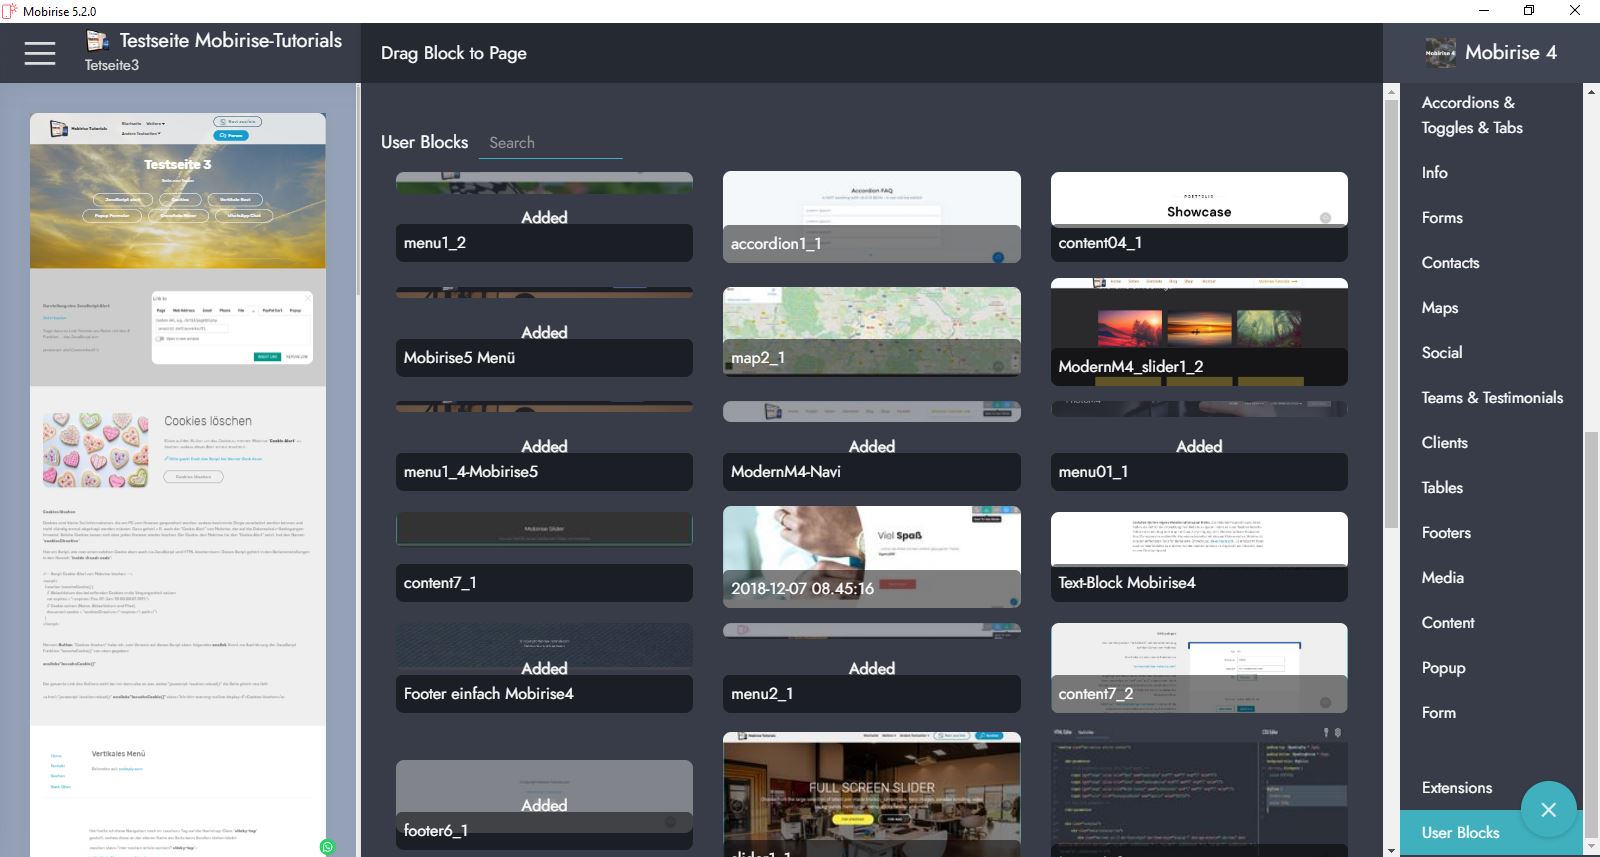This screenshot has height=857, width=1600.
Task: Click the Testseite Mobirise-Tutorials site logo icon
Action: tap(97, 41)
